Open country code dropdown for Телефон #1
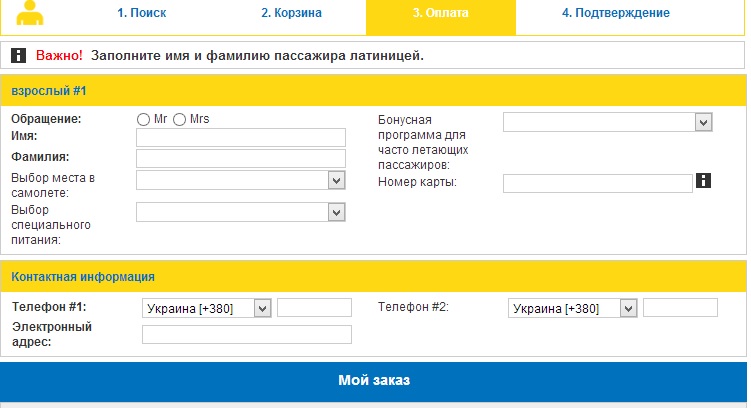This screenshot has height=408, width=751. tap(207, 308)
